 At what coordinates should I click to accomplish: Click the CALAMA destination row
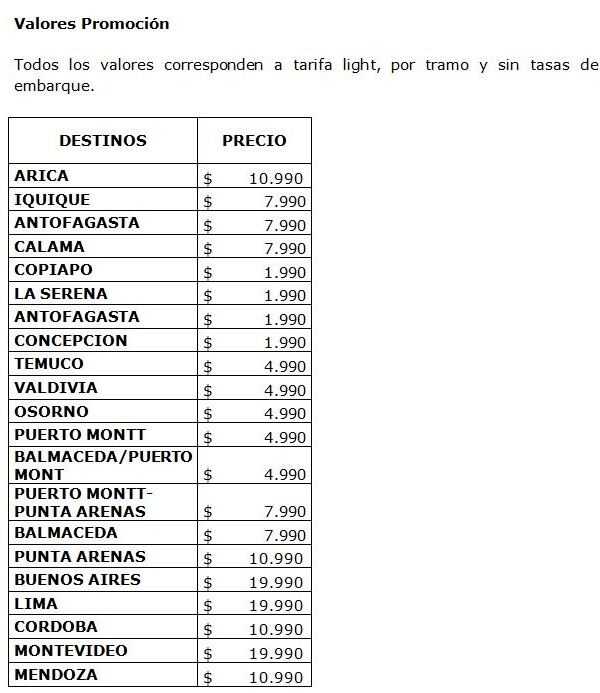coord(160,247)
